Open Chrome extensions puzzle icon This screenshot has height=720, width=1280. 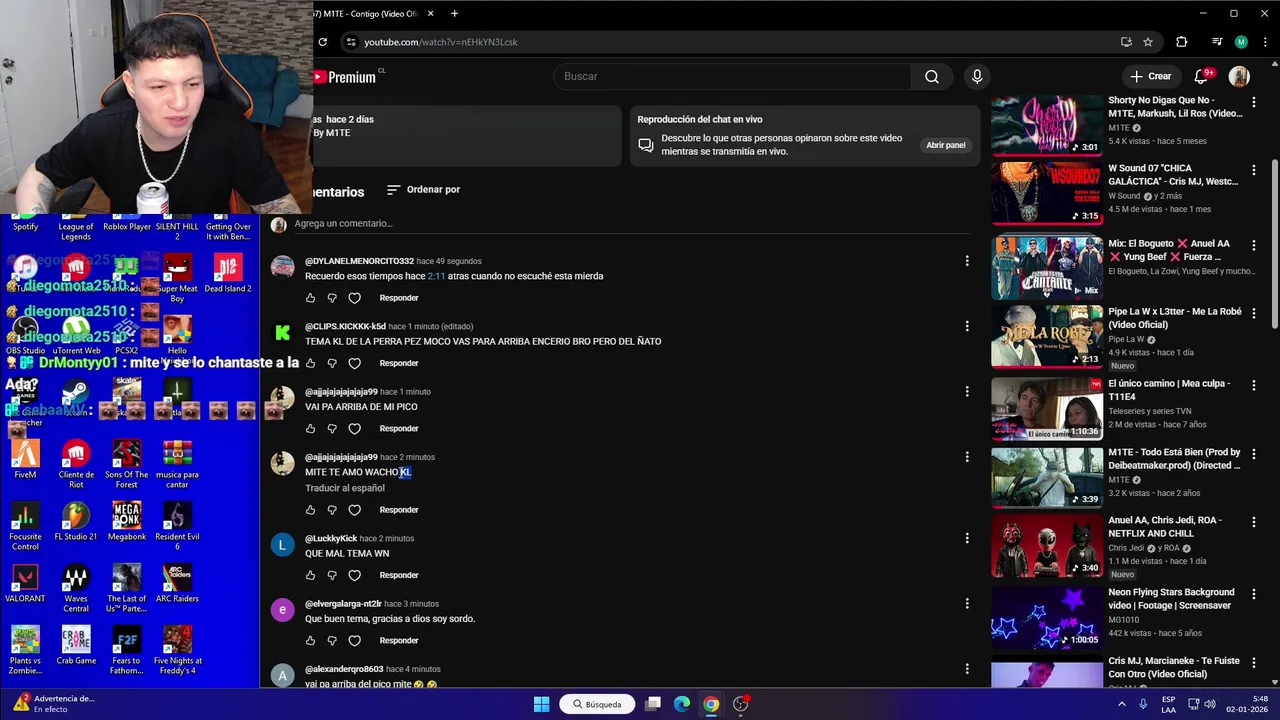tap(1182, 42)
